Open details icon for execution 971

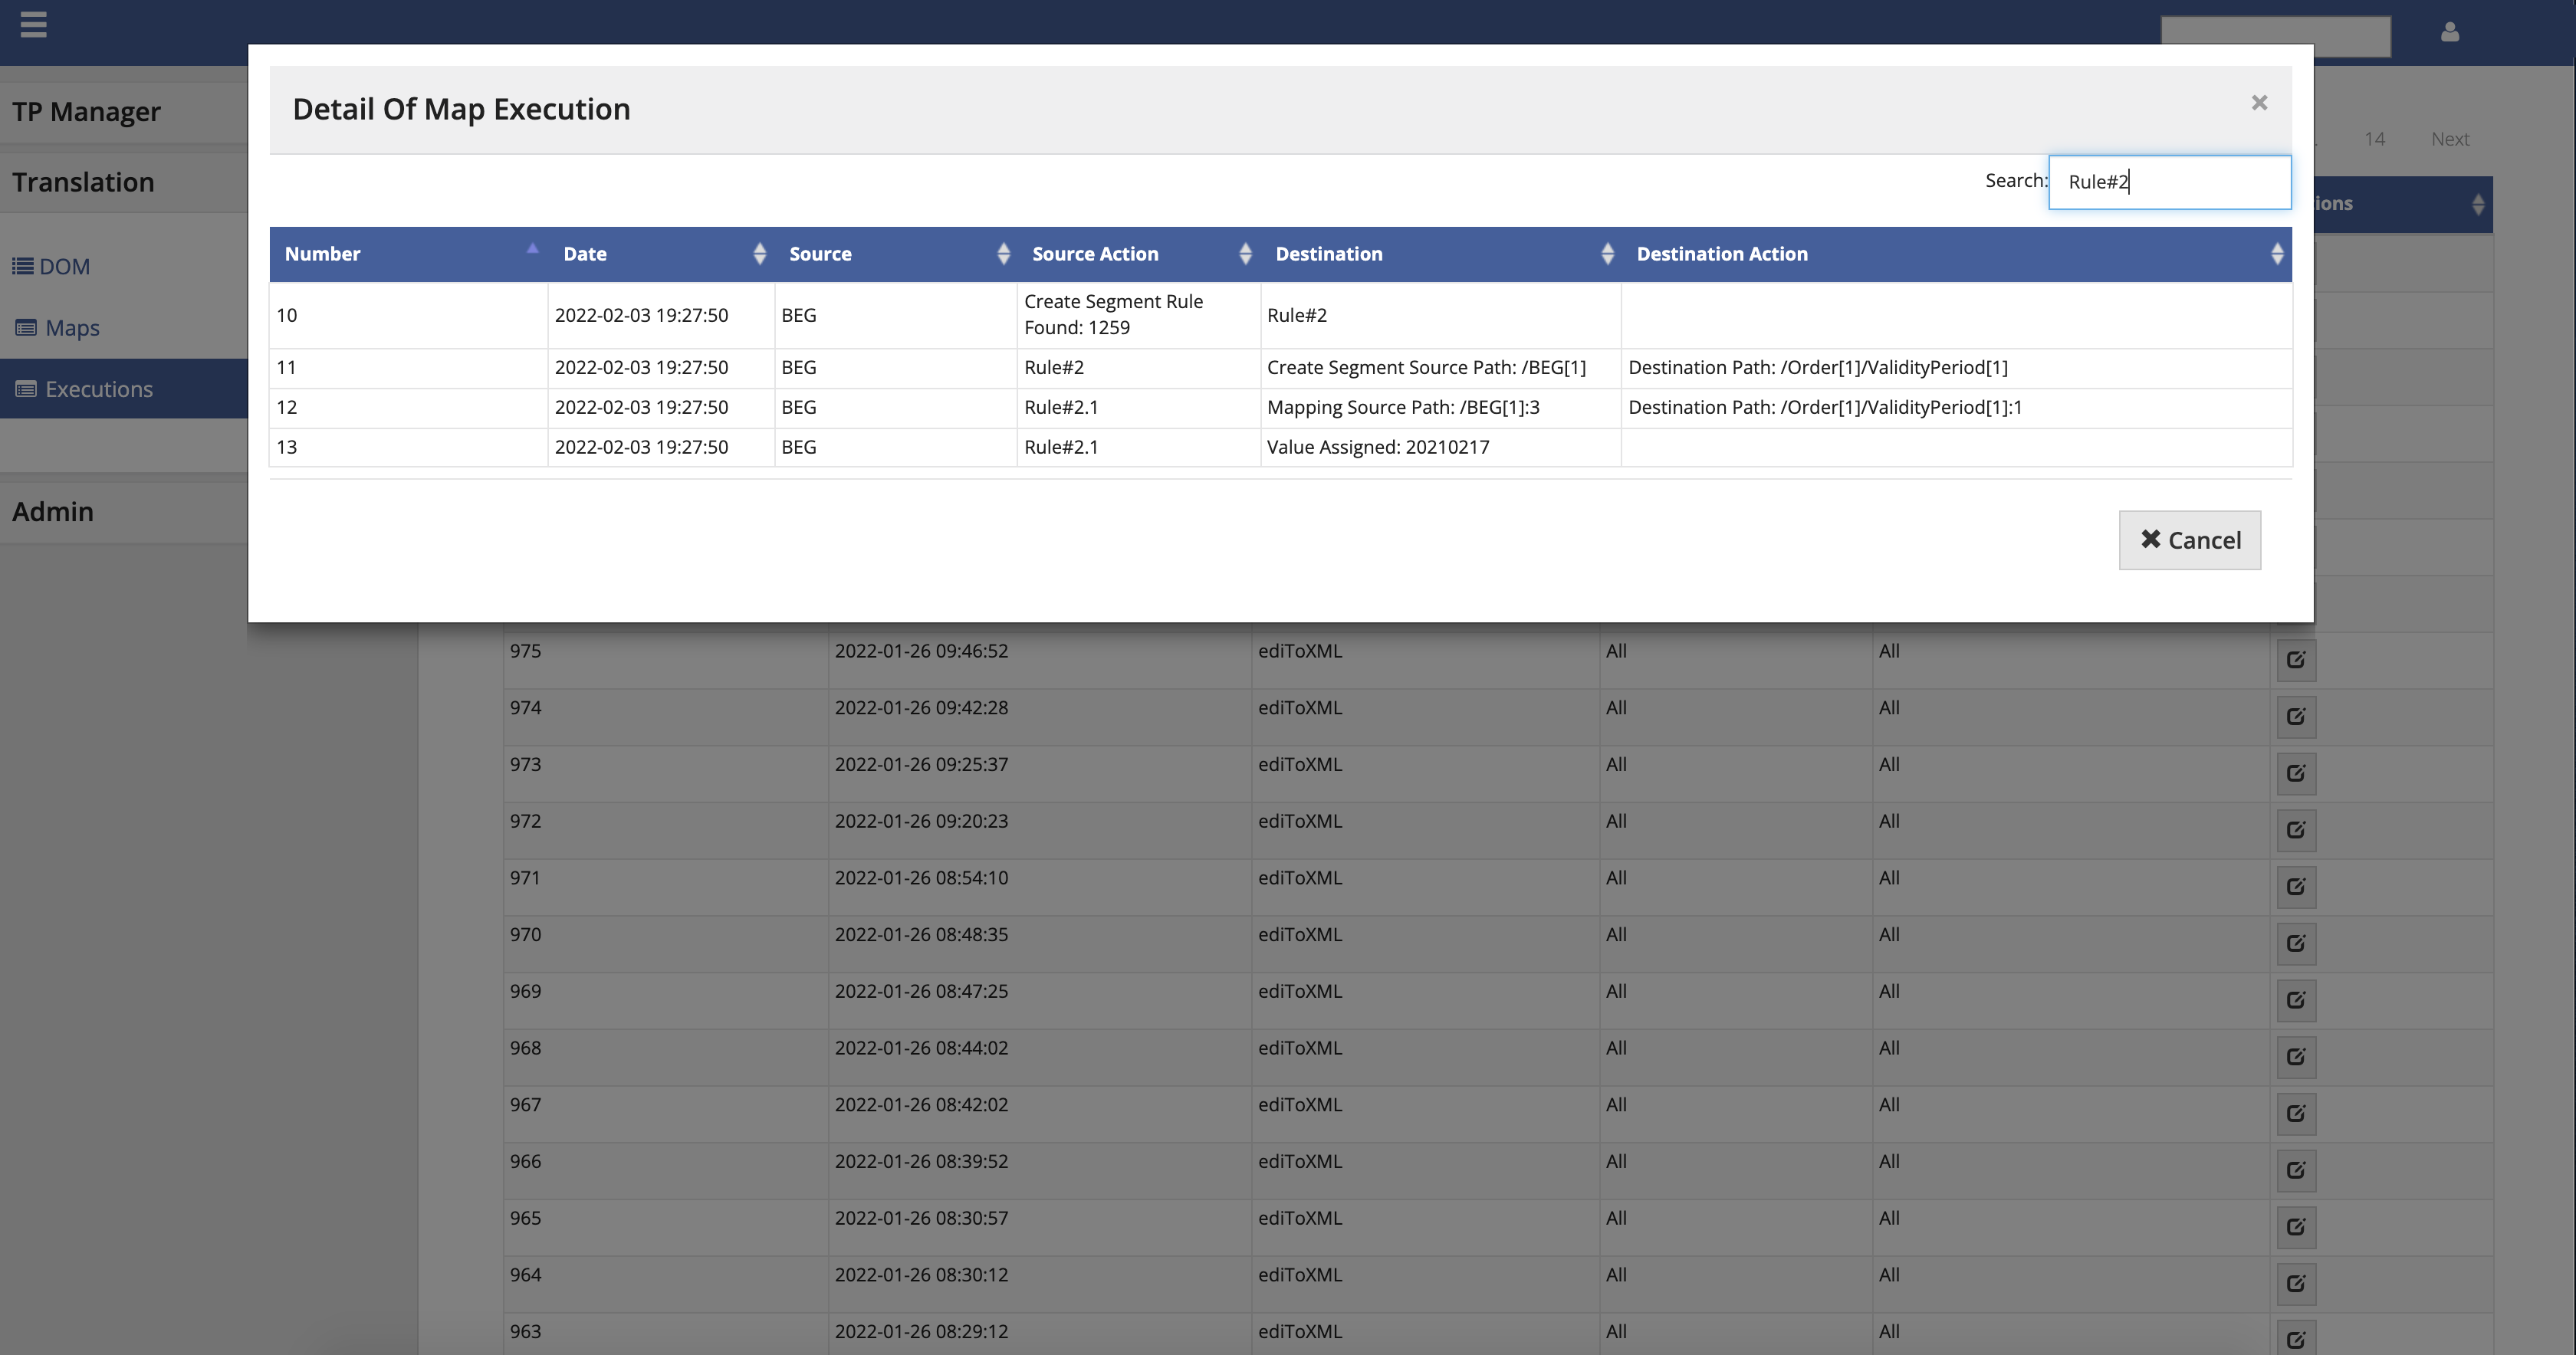pos(2296,887)
